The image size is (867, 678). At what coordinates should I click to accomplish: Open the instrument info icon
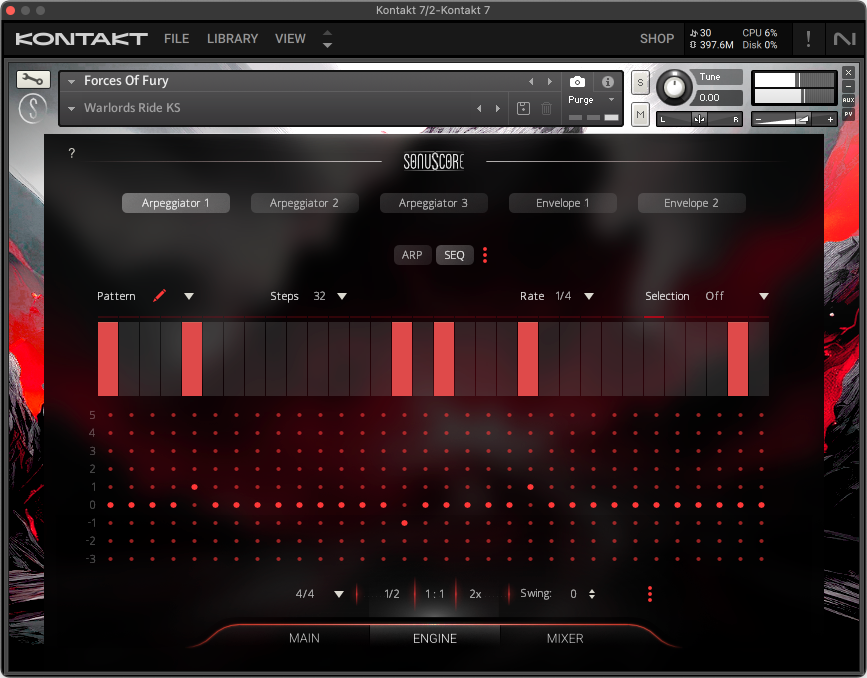pos(608,82)
